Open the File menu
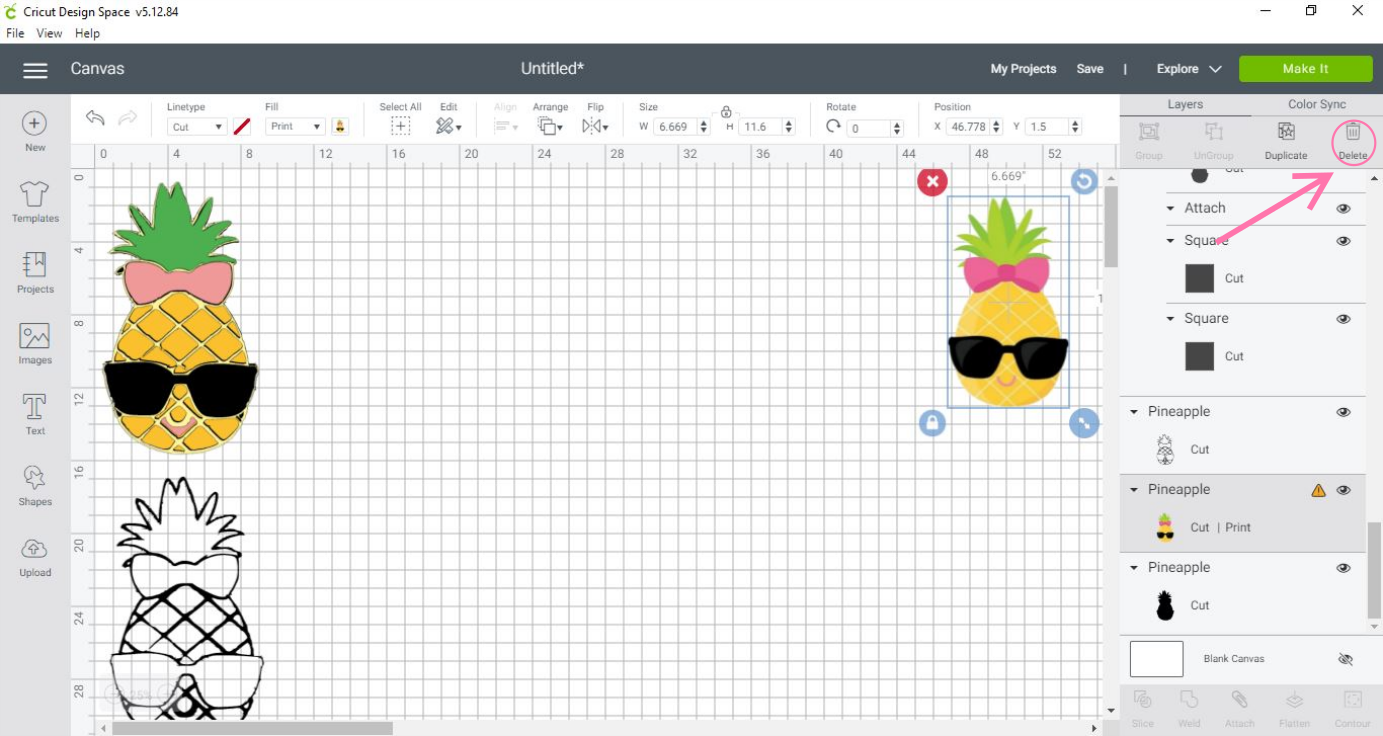This screenshot has width=1383, height=736. pyautogui.click(x=15, y=33)
